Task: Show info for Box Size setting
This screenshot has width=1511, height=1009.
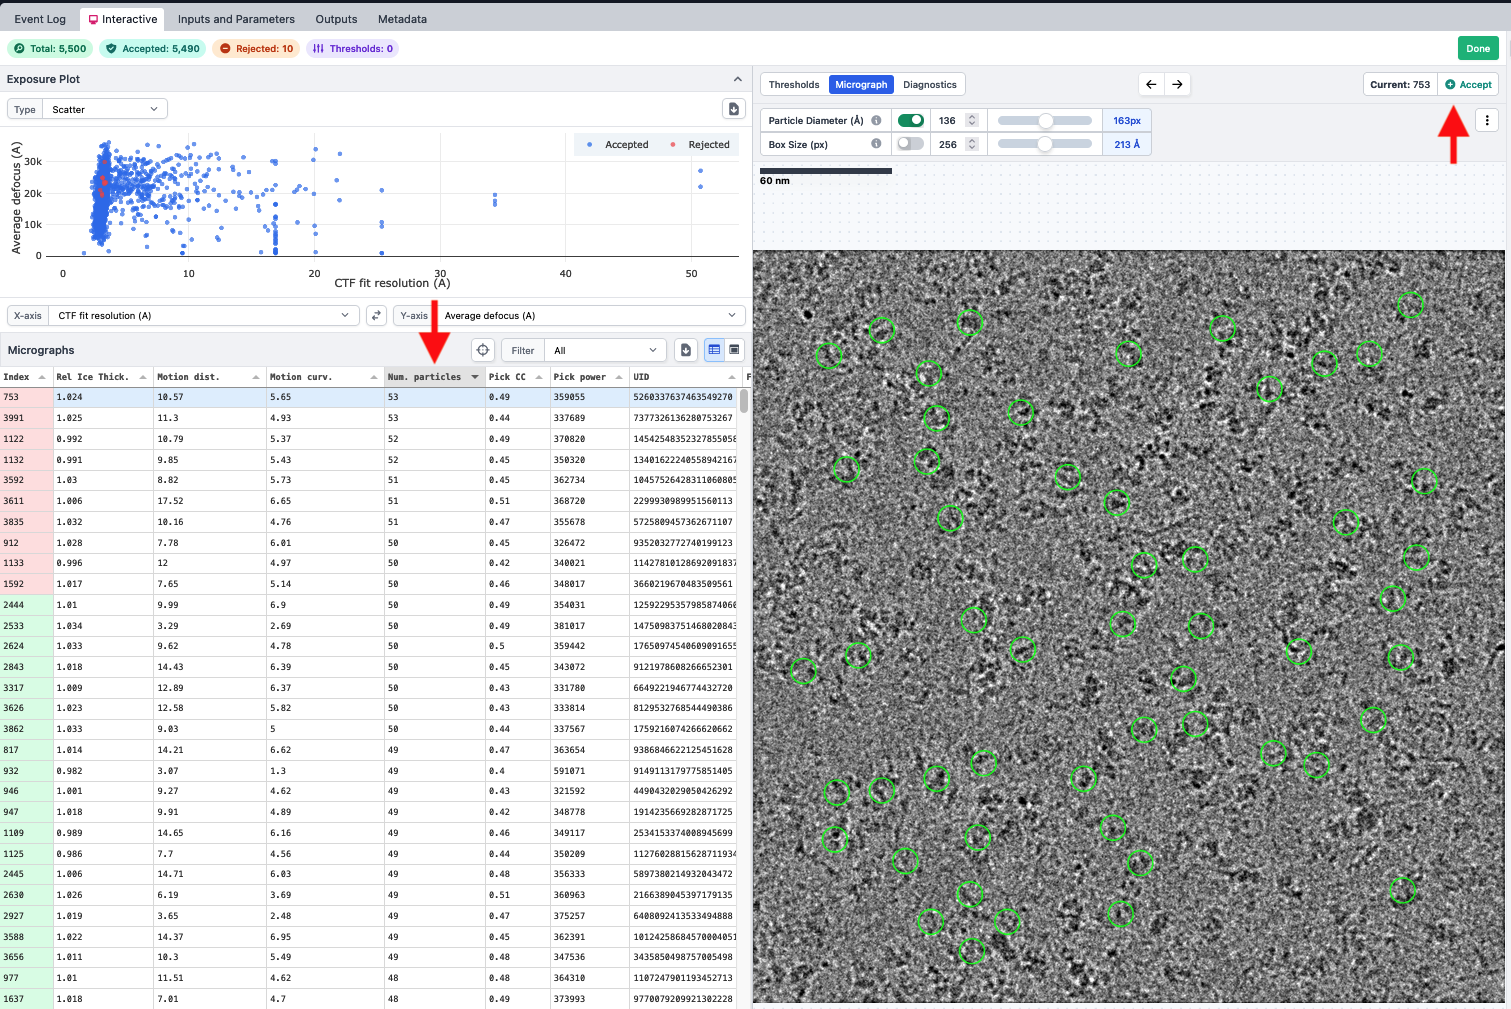Action: (x=876, y=144)
